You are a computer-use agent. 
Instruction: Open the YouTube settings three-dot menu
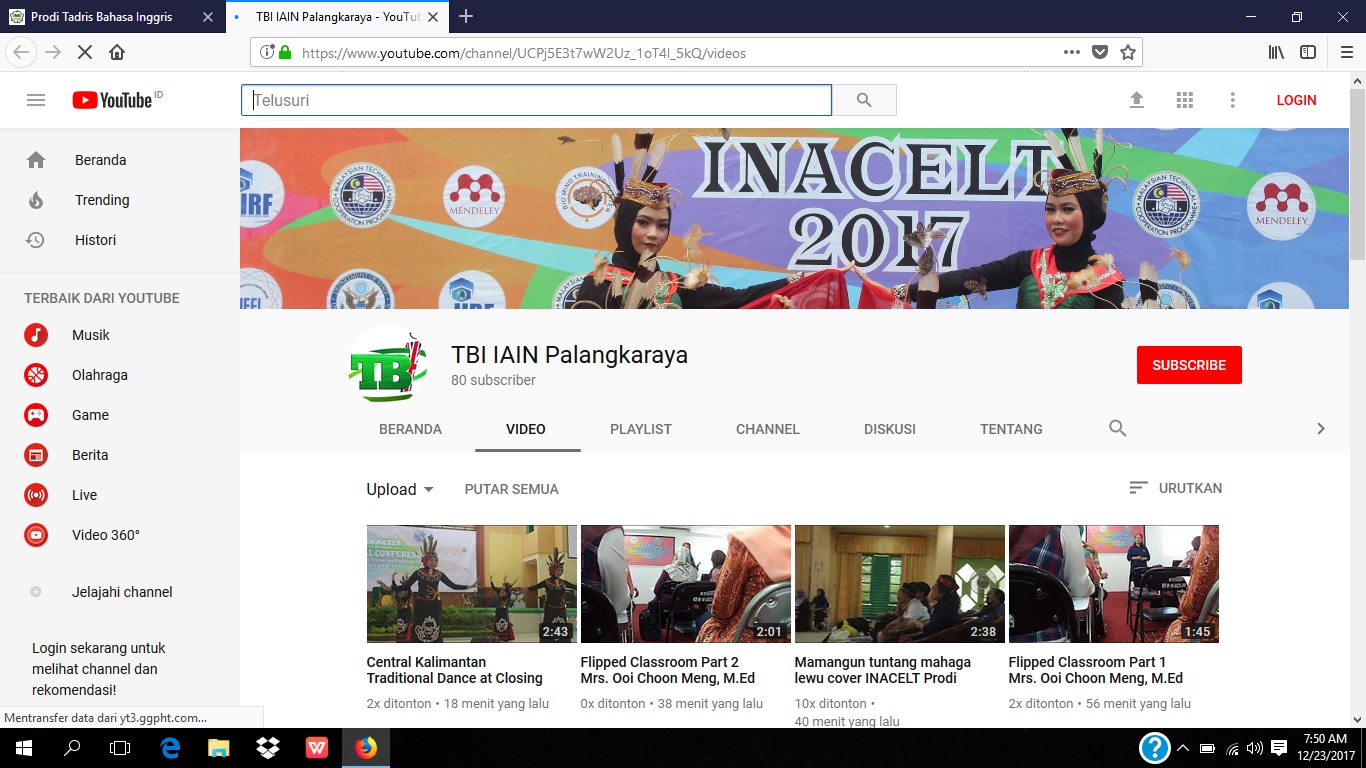point(1233,100)
